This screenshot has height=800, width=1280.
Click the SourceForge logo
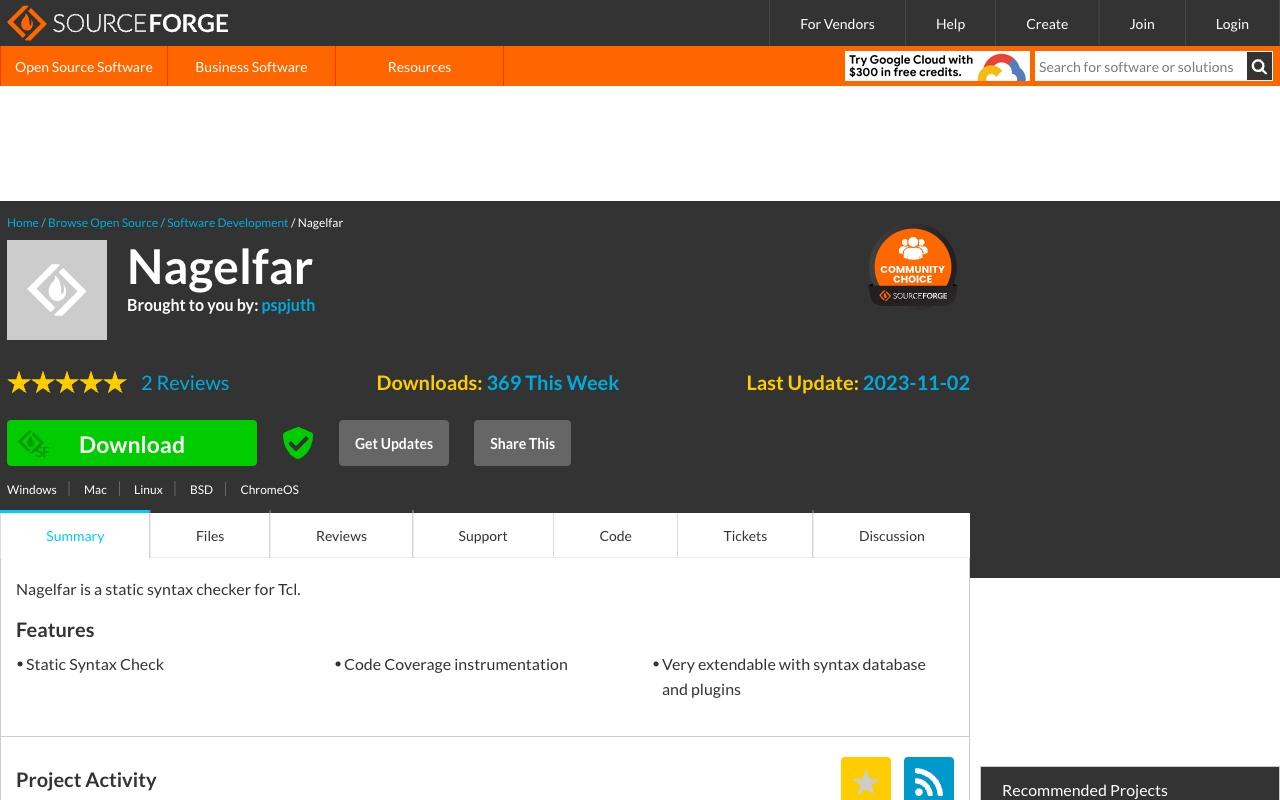pos(118,23)
